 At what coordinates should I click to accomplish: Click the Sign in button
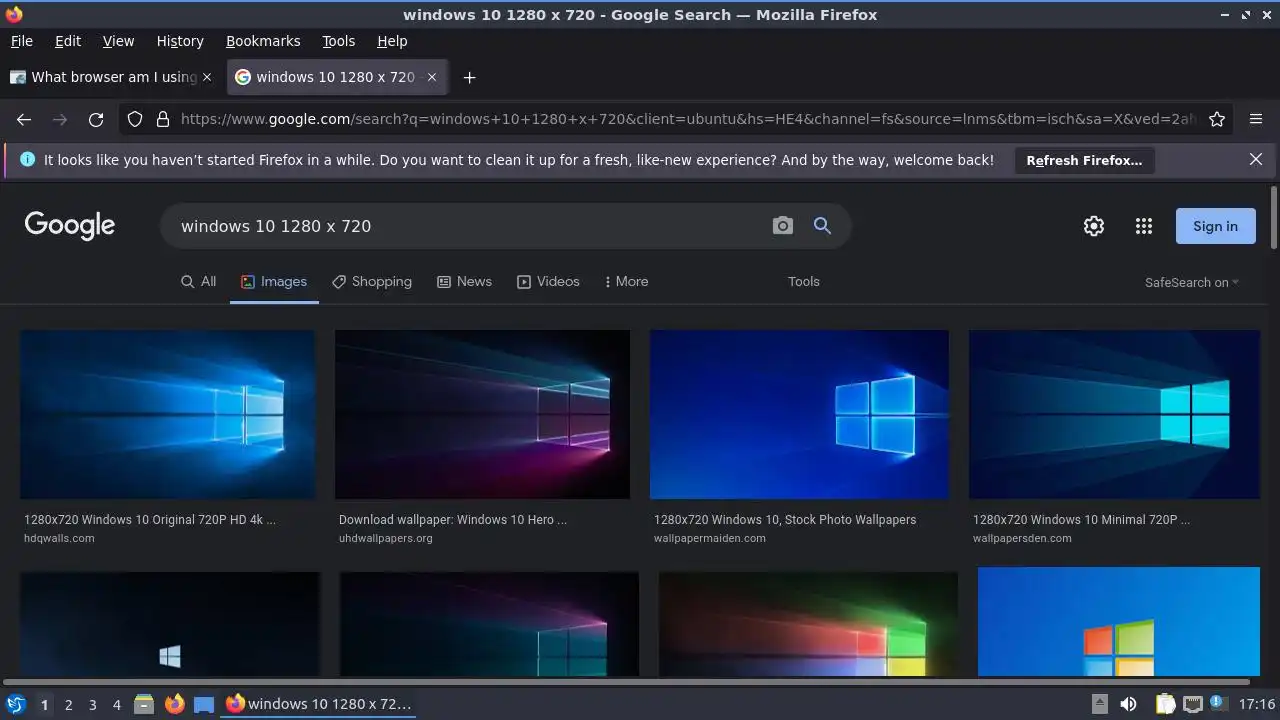1215,226
